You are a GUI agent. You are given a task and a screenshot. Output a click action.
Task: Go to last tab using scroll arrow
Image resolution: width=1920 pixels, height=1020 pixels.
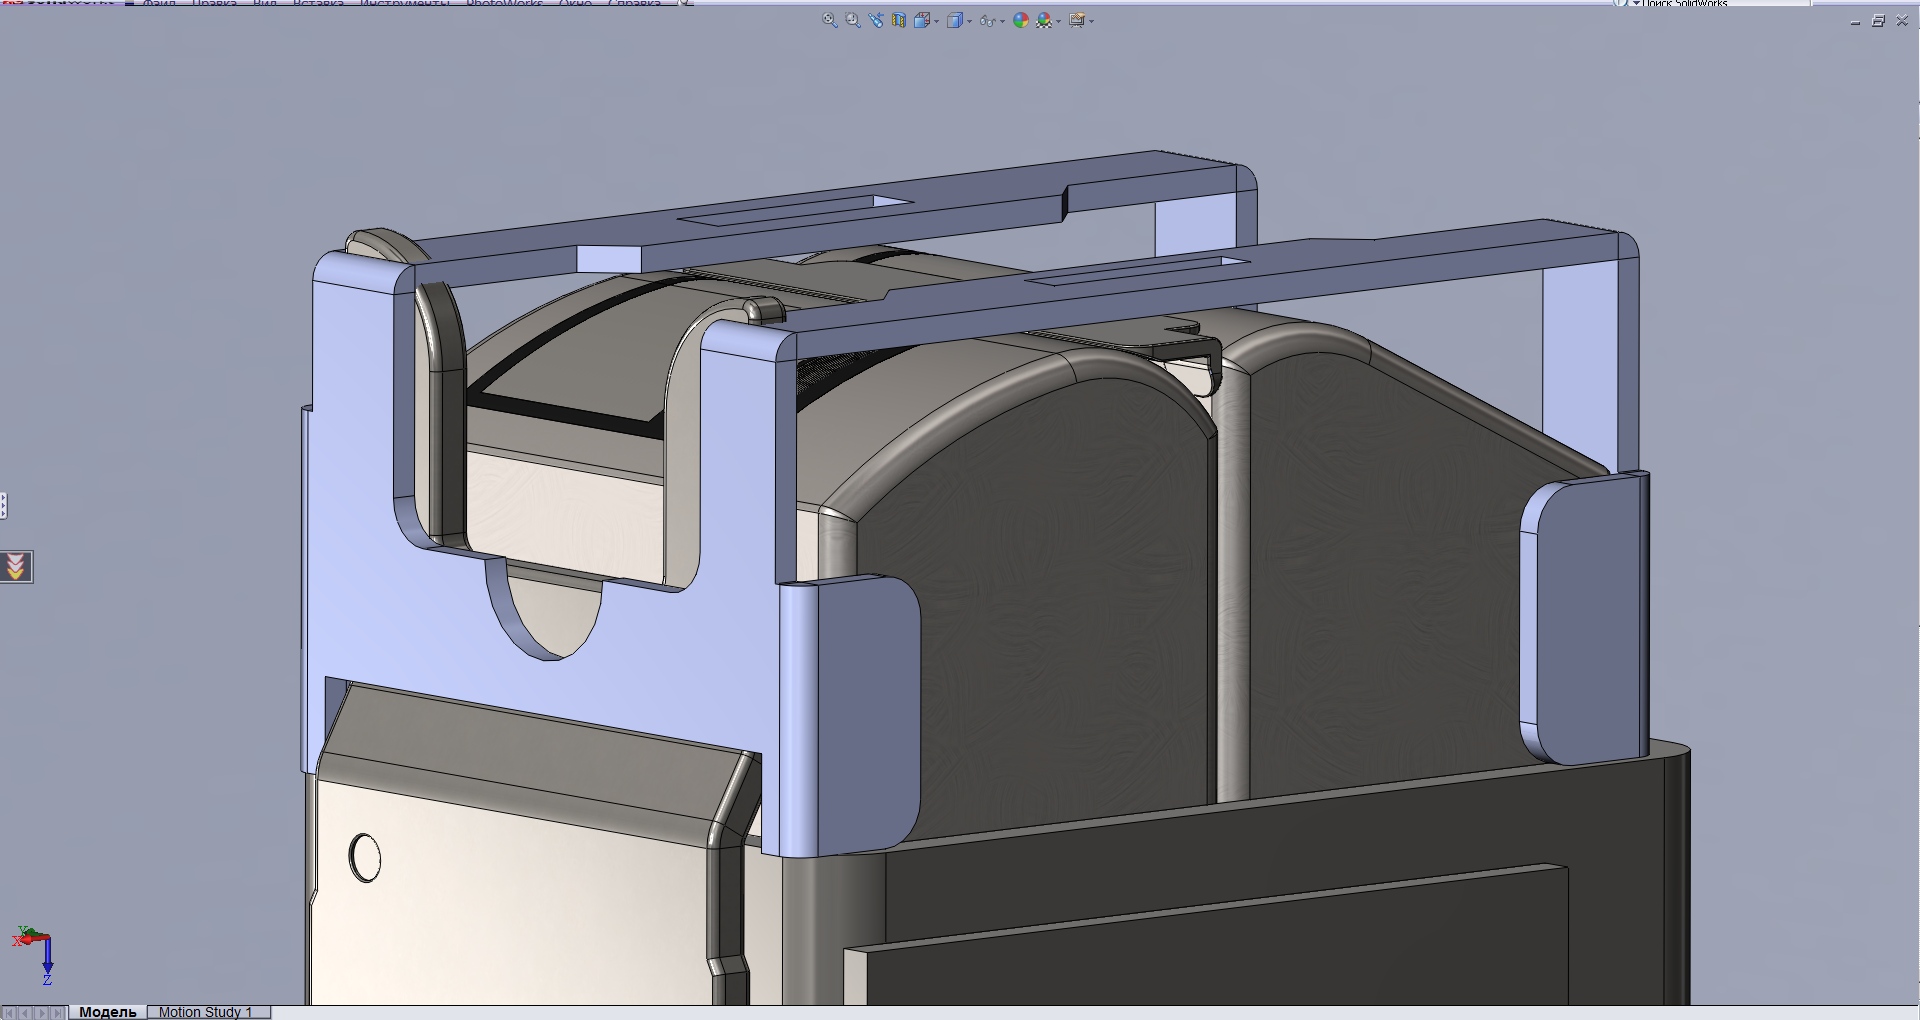58,1013
